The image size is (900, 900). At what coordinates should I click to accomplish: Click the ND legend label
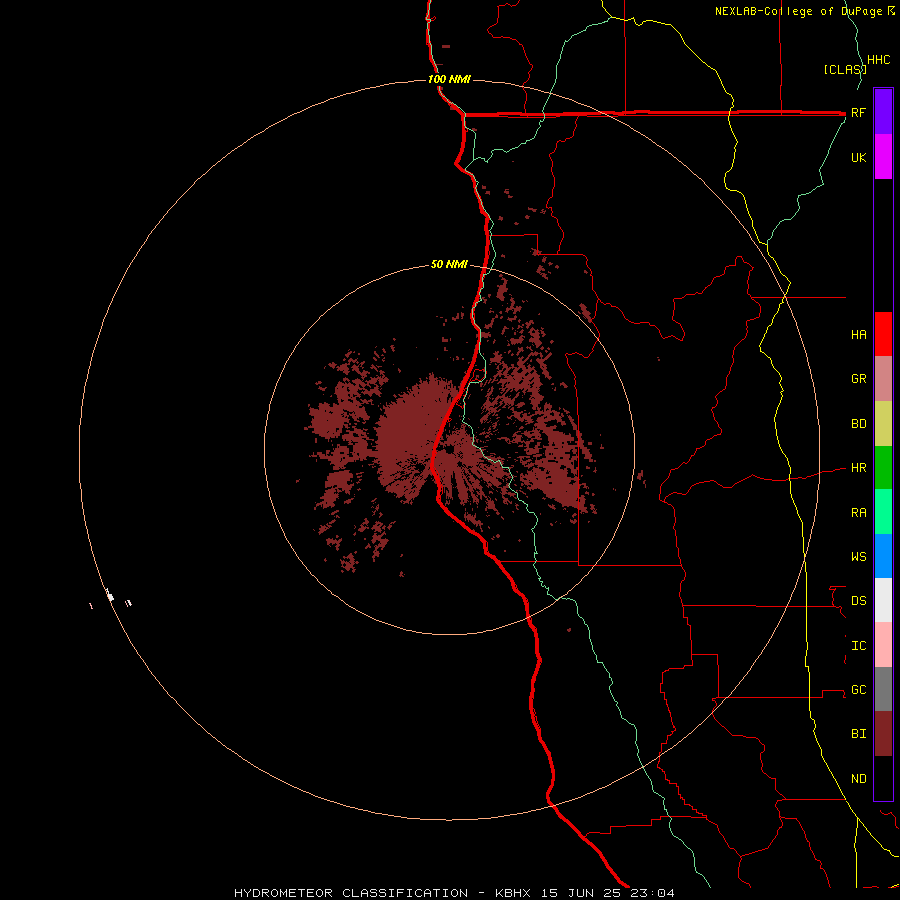coord(858,778)
